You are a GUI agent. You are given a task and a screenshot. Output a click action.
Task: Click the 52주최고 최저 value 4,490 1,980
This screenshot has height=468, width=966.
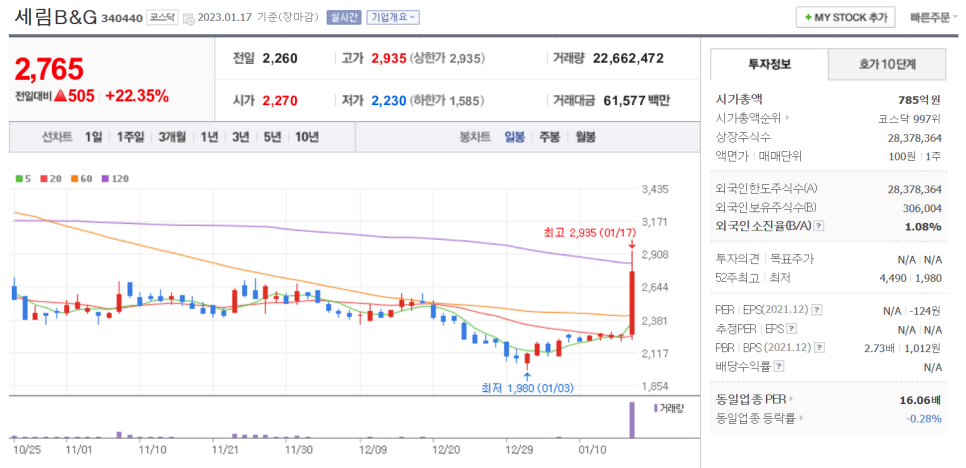[911, 278]
